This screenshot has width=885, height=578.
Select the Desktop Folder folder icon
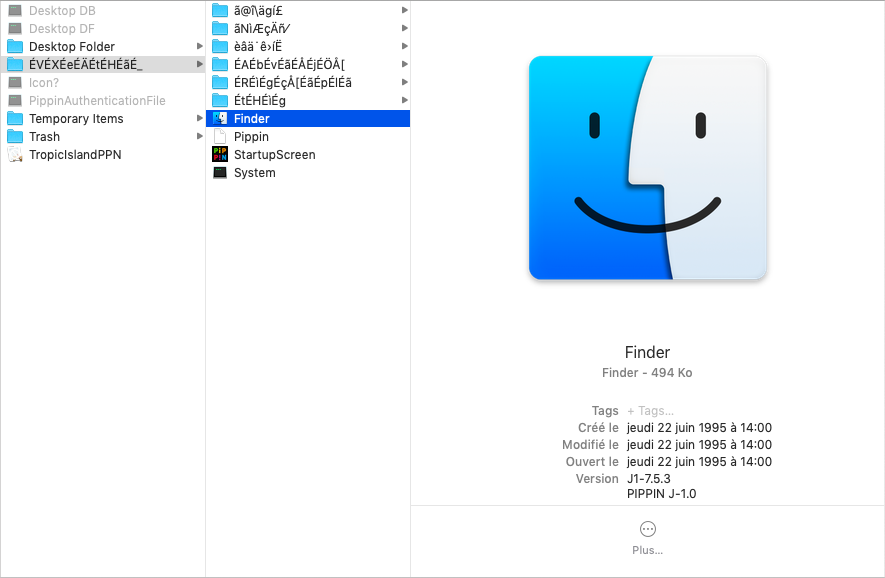[15, 46]
